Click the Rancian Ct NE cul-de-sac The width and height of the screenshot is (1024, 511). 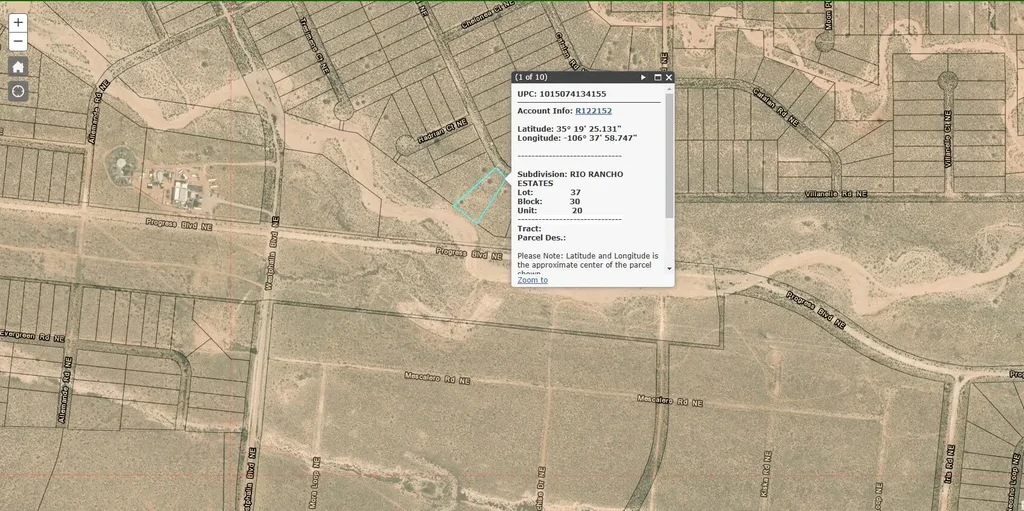coord(404,144)
